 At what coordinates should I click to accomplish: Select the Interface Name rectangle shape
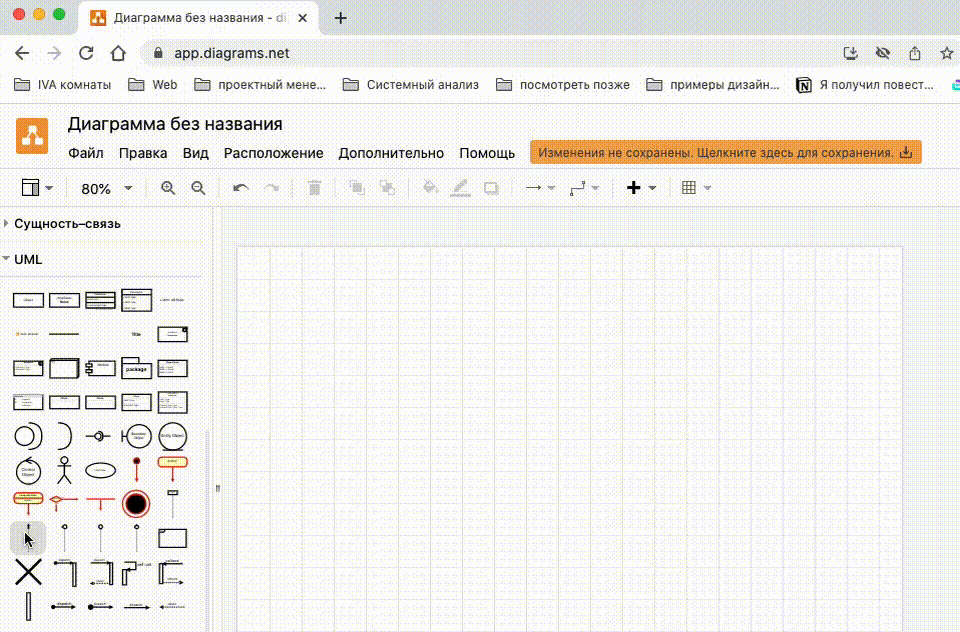point(64,300)
